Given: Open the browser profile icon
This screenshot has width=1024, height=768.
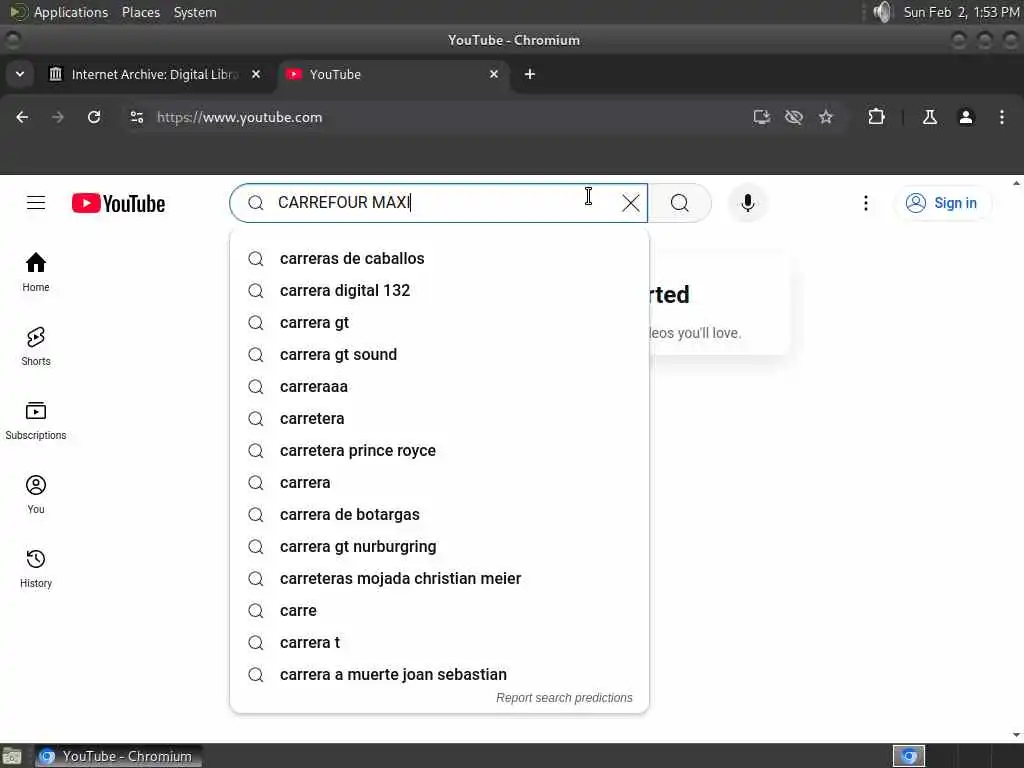Looking at the screenshot, I should (966, 117).
